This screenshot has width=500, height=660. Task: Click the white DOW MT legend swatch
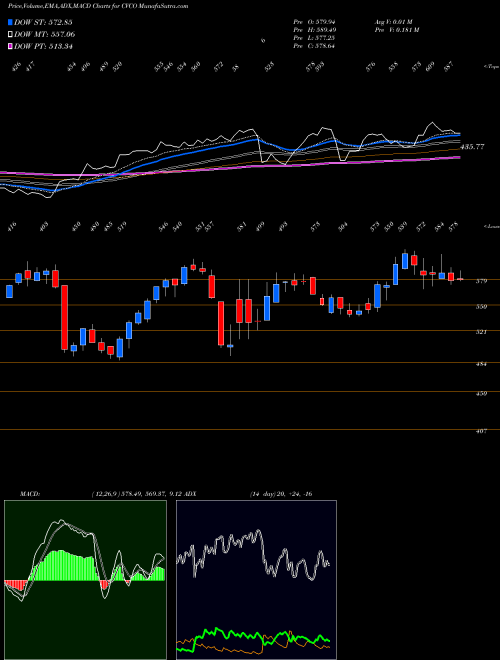point(10,34)
